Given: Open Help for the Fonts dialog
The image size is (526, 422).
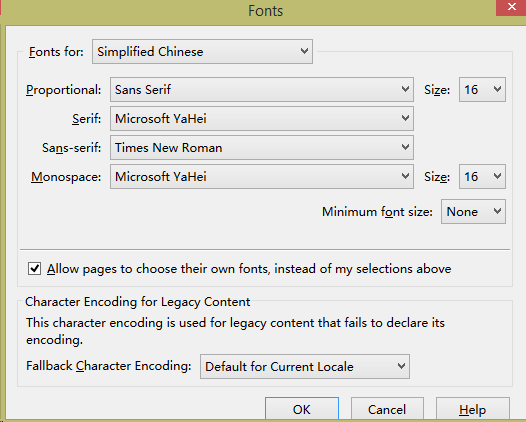Looking at the screenshot, I should (473, 409).
